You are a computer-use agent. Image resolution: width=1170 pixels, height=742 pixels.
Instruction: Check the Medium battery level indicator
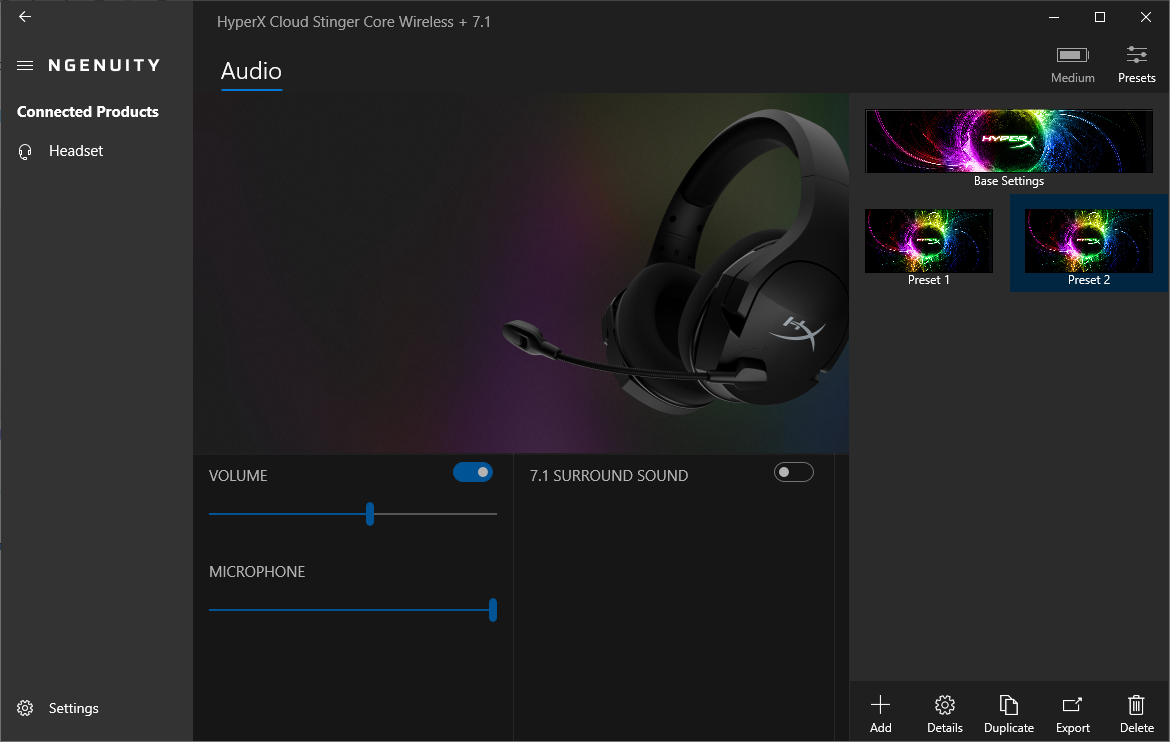1072,65
